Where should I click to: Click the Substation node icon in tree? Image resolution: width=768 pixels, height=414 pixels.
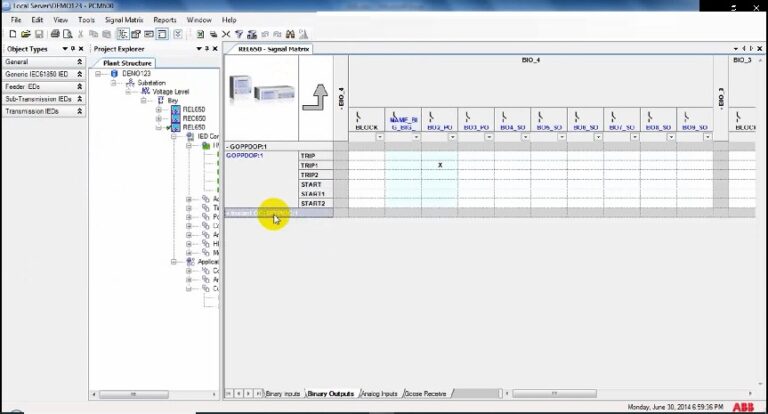130,83
